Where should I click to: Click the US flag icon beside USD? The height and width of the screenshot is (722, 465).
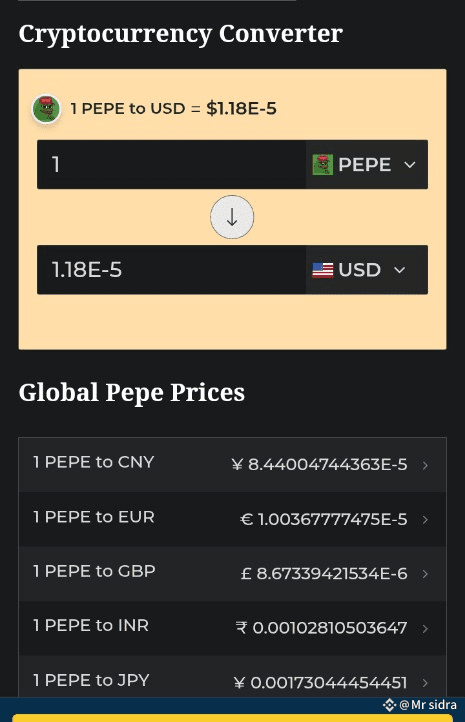click(322, 270)
